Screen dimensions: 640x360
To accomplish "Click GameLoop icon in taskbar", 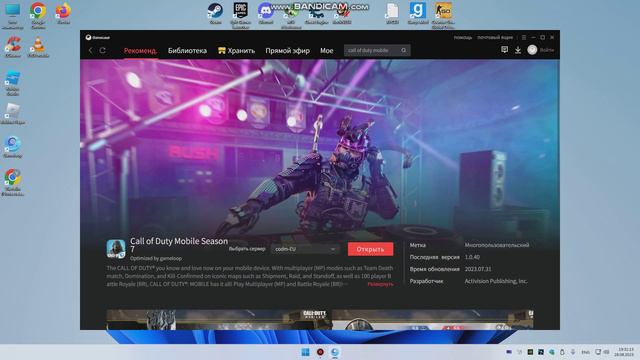I will click(335, 352).
